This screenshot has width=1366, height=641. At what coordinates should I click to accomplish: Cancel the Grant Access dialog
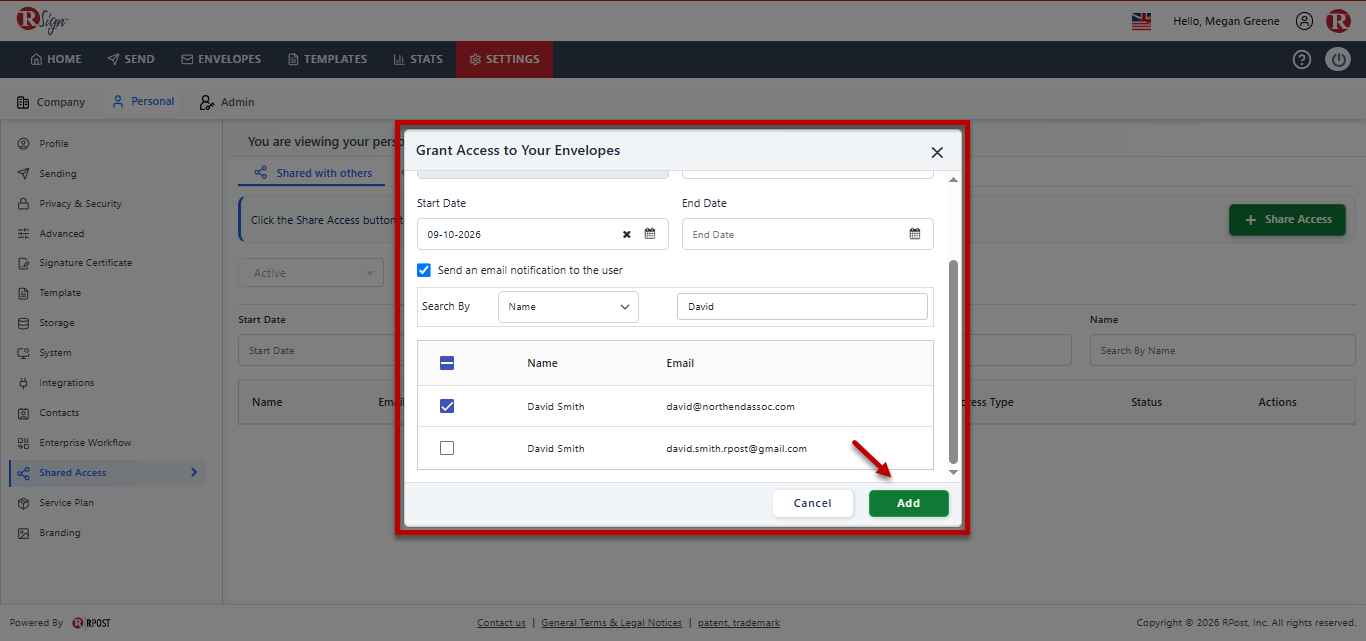[x=812, y=503]
